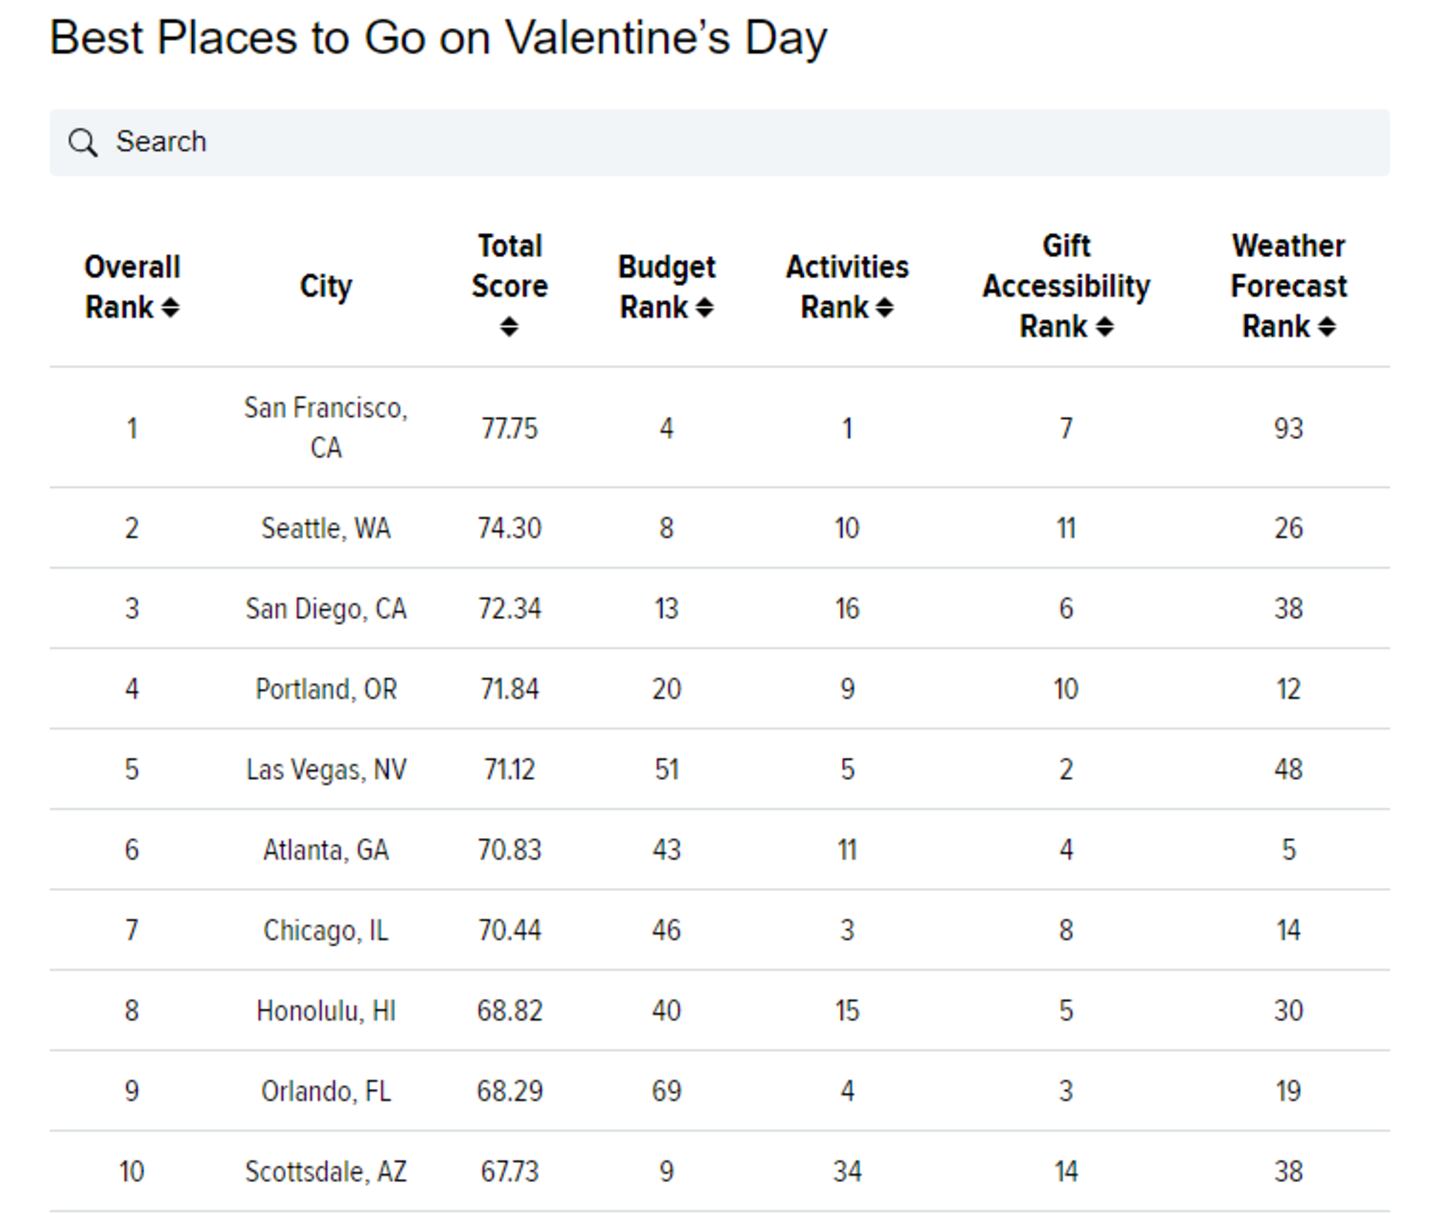Toggle Budget Rank sort arrows

tap(704, 308)
